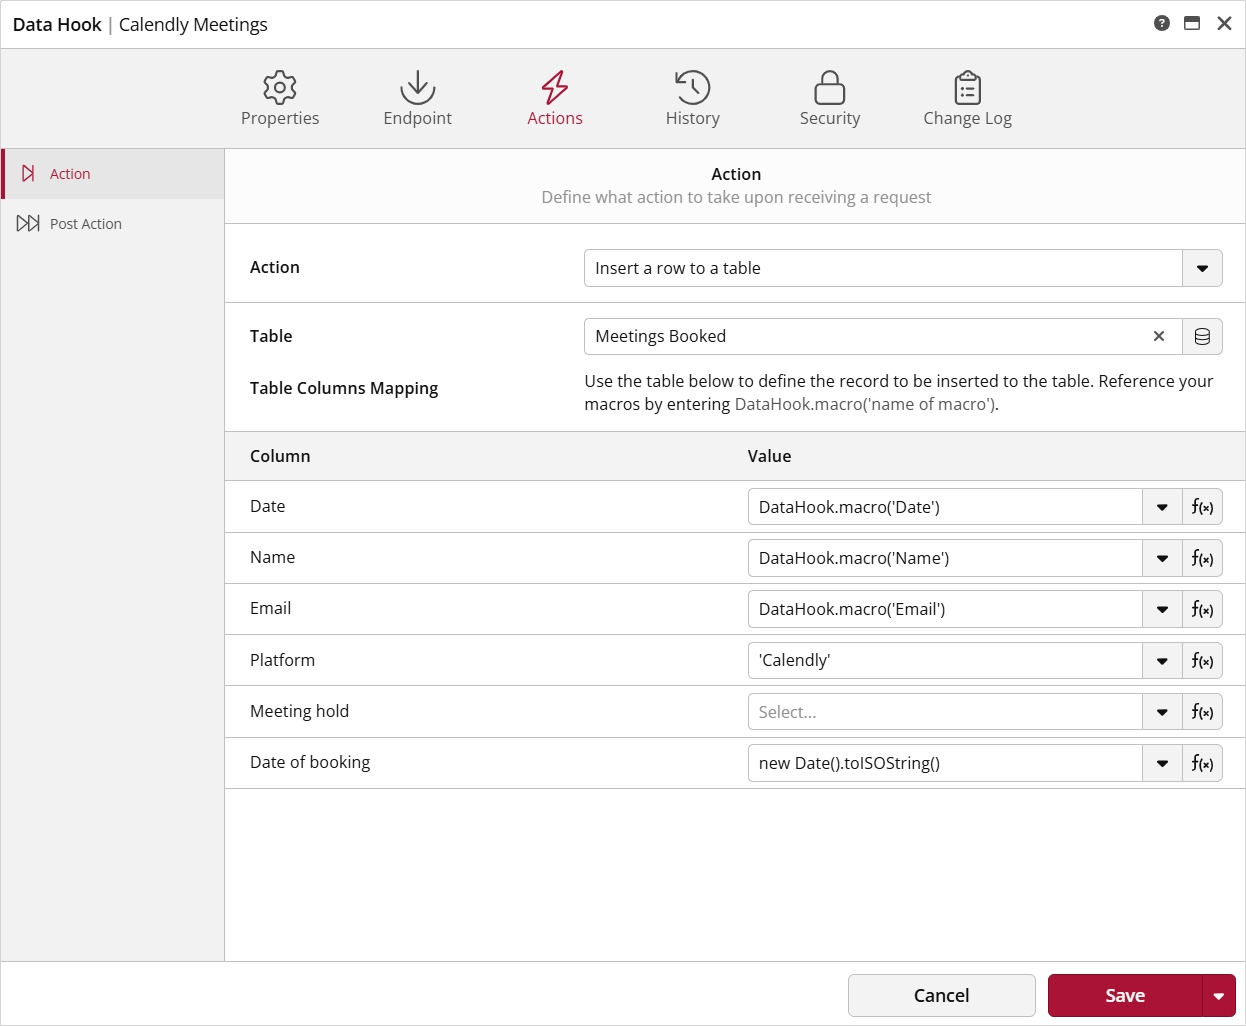The image size is (1246, 1026).
Task: Open Platform column value dropdown
Action: click(x=1162, y=660)
